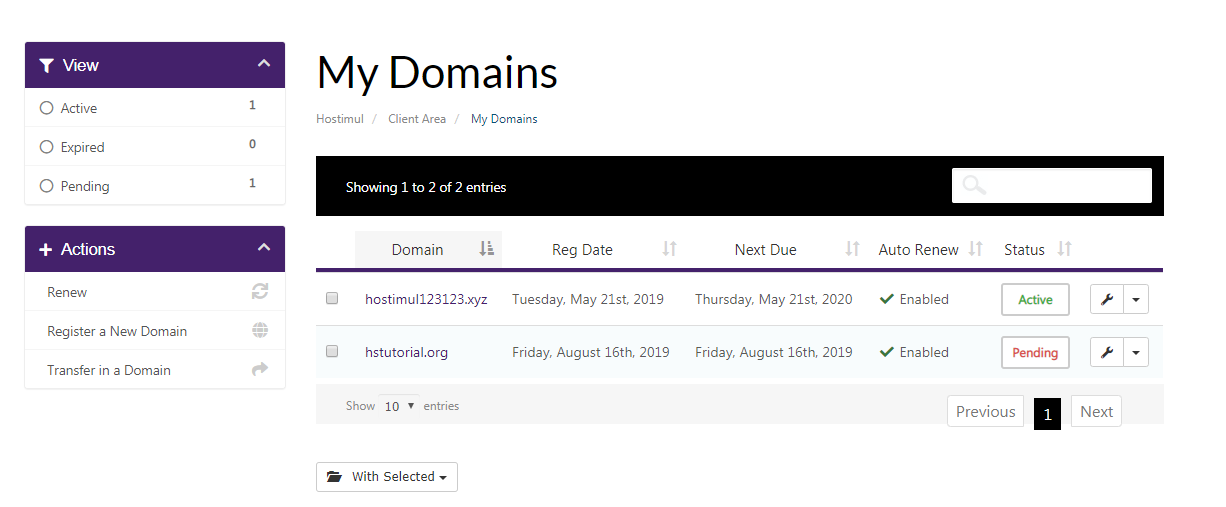The height and width of the screenshot is (507, 1226).
Task: Click the Renew refresh icon
Action: [260, 292]
